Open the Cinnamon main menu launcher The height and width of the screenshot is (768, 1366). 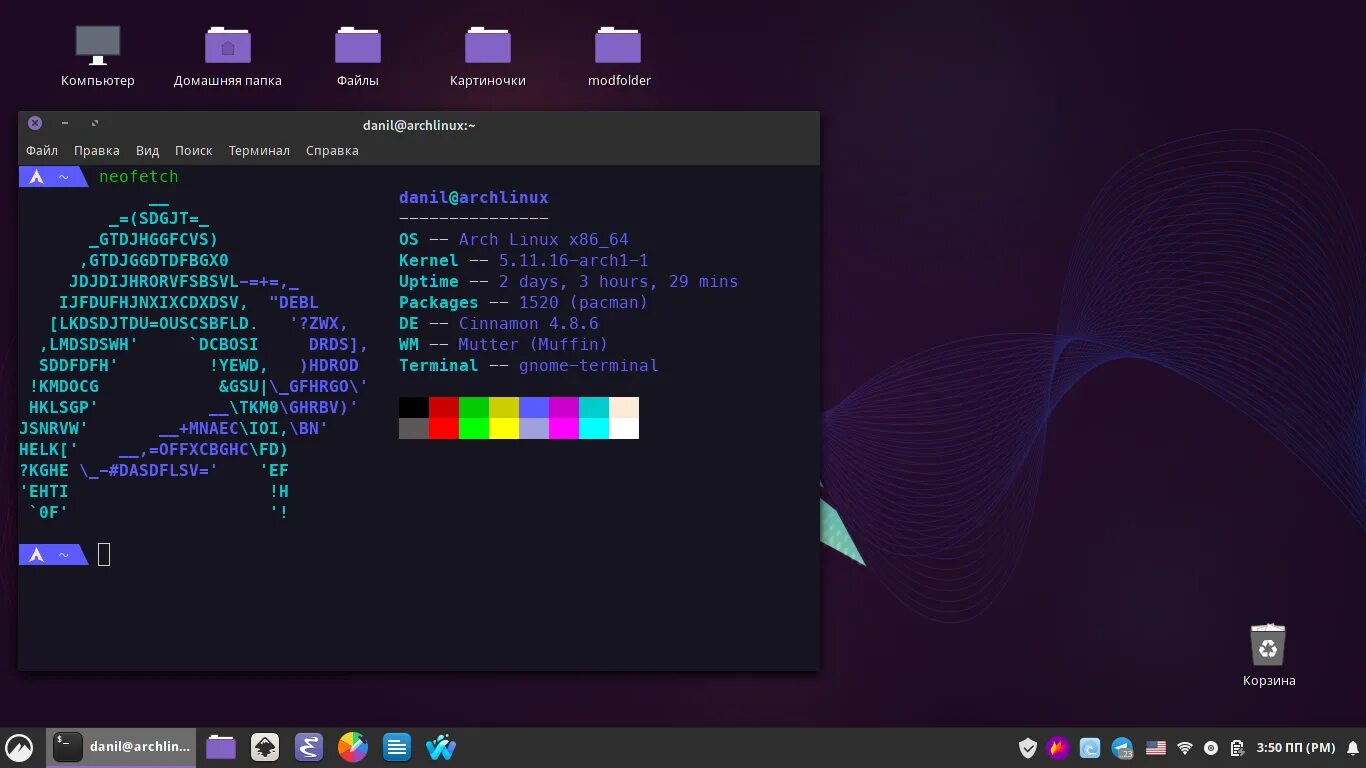20,748
